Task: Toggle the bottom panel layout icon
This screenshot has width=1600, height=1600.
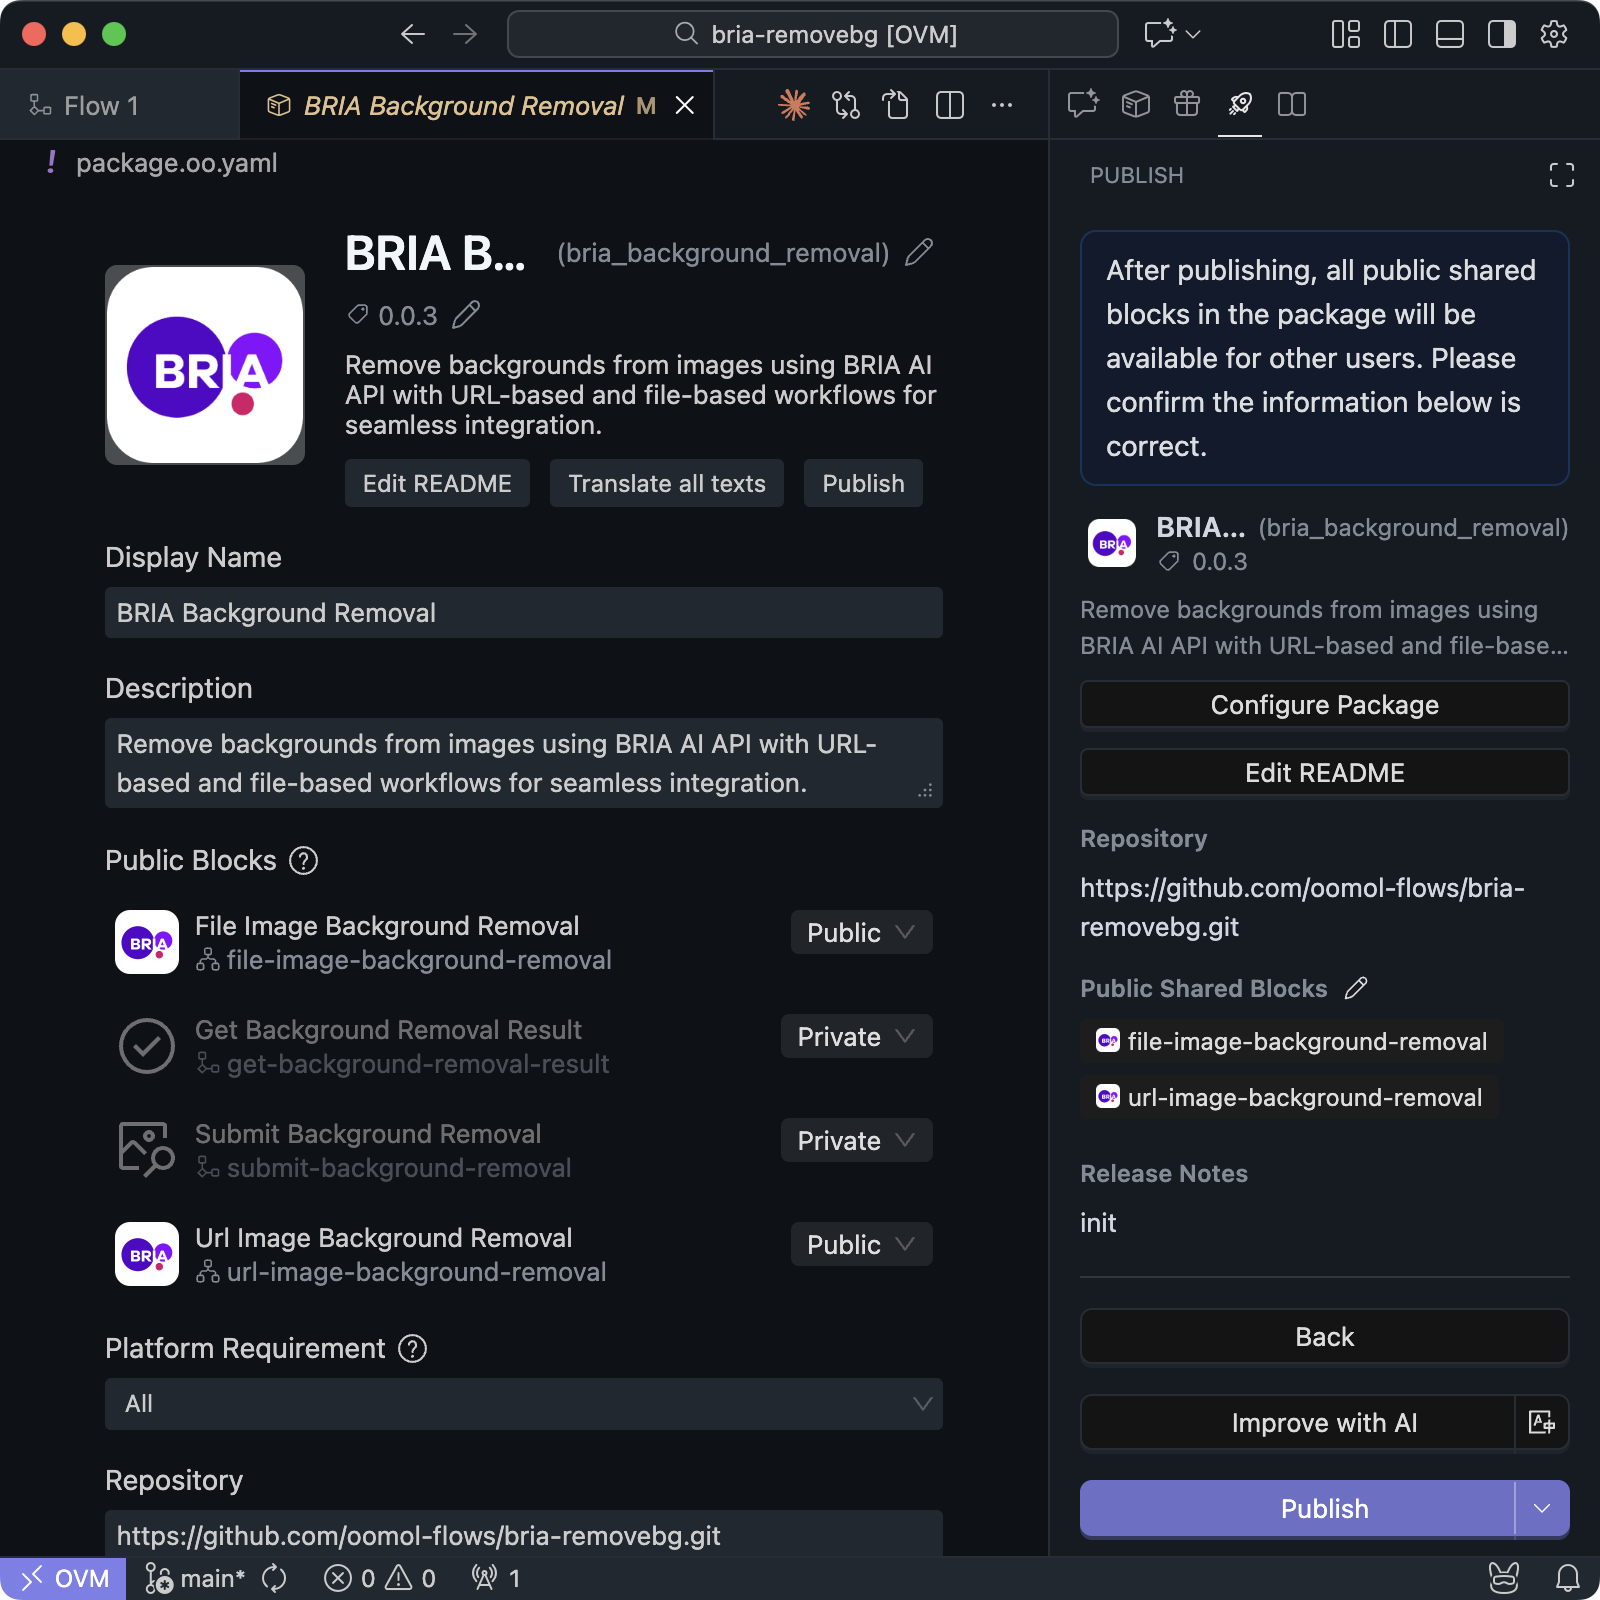Action: coord(1449,35)
